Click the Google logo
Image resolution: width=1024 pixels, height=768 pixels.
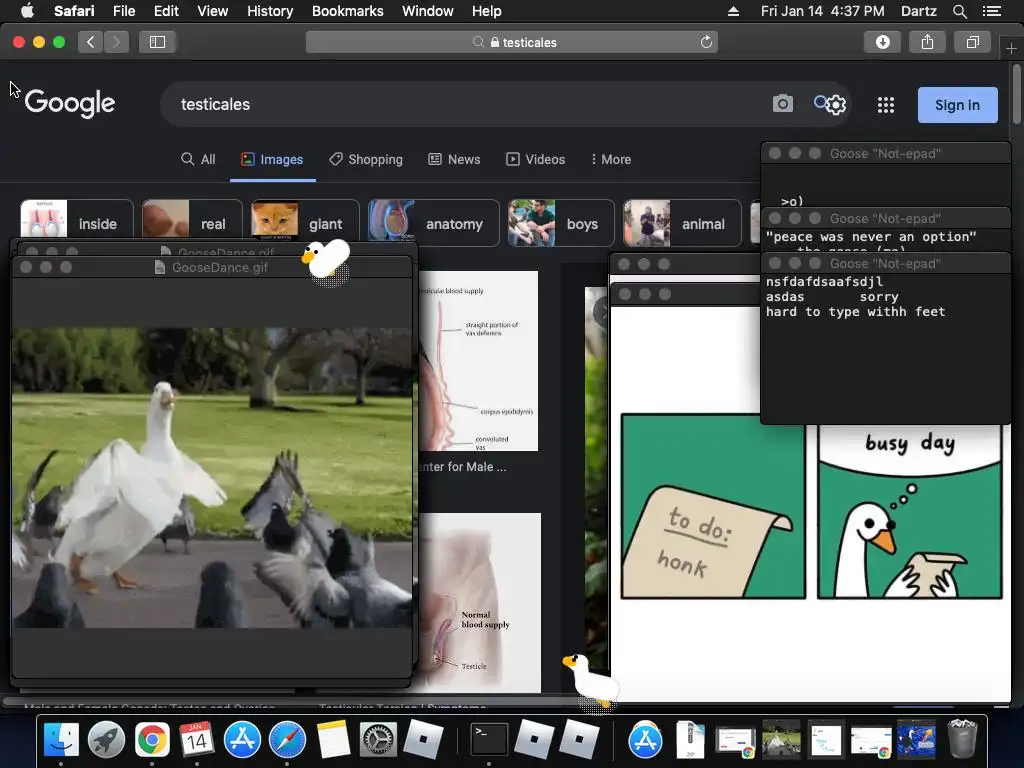coord(70,103)
